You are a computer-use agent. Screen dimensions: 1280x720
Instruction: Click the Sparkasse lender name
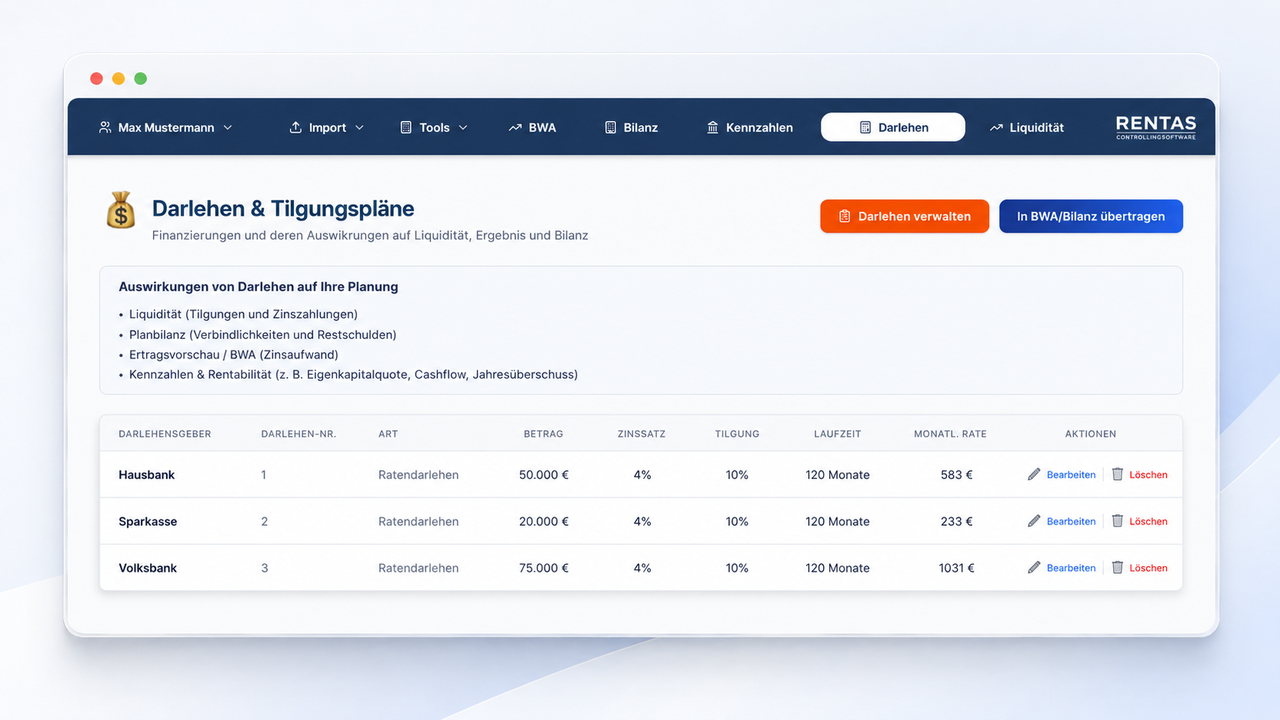(149, 521)
